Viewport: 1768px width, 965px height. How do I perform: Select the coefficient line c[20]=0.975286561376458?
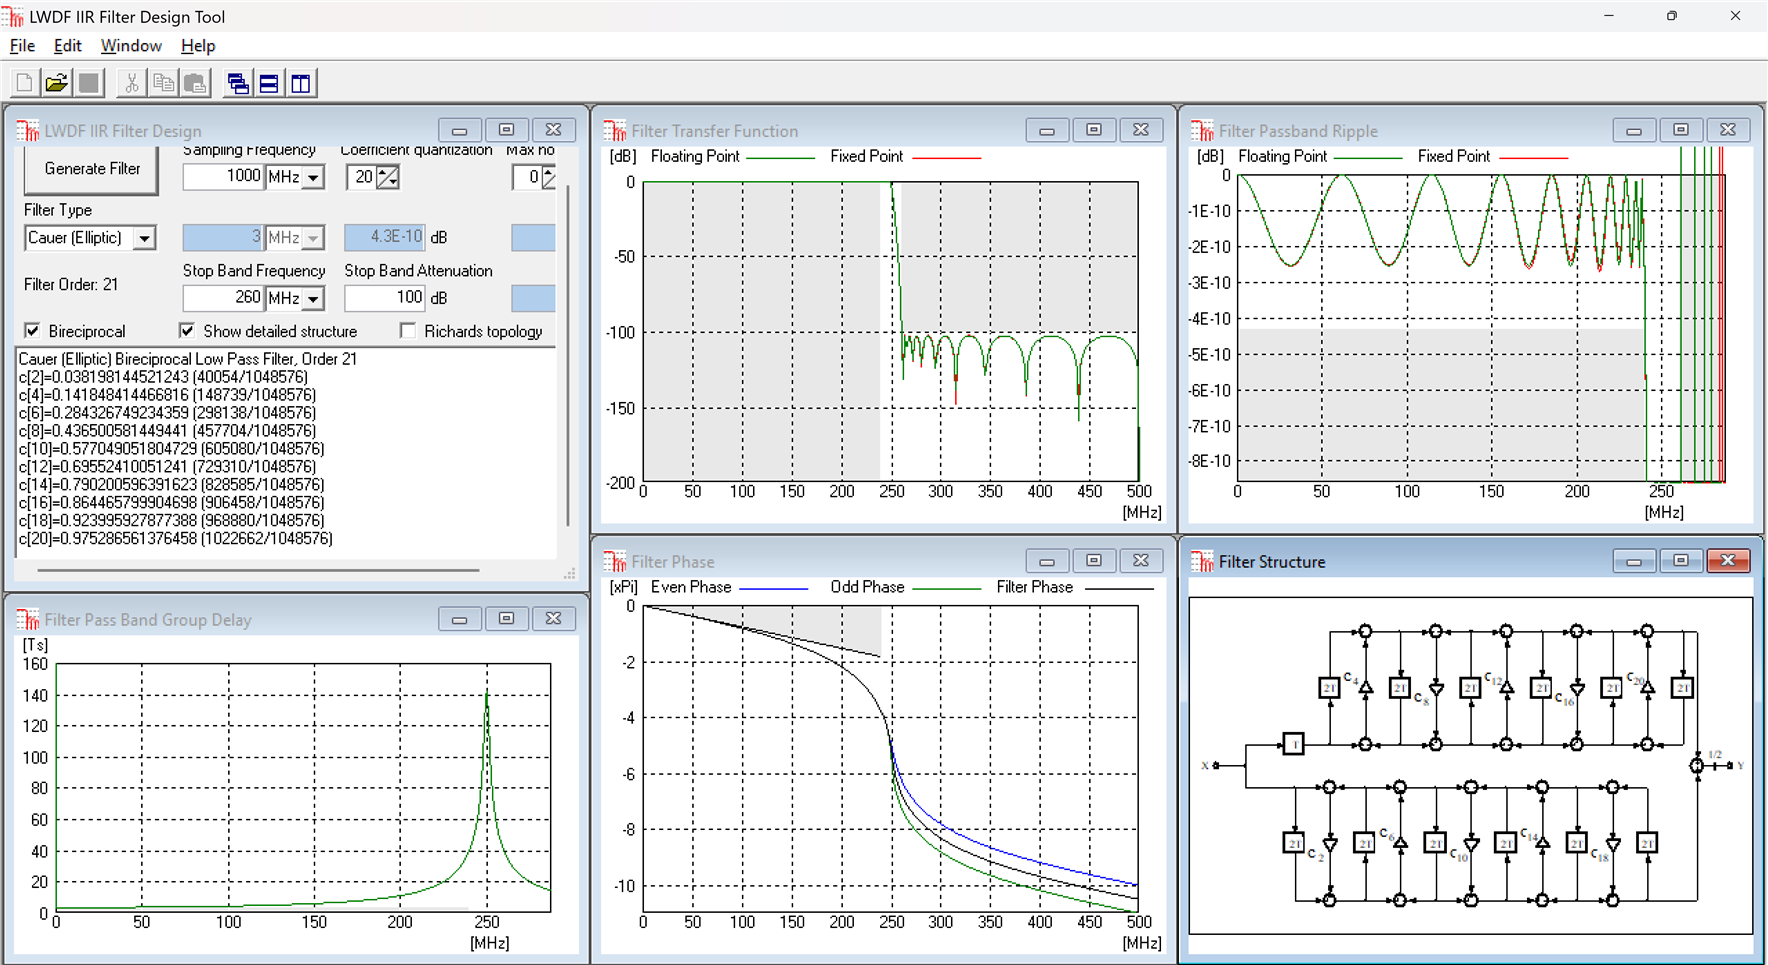click(x=175, y=539)
